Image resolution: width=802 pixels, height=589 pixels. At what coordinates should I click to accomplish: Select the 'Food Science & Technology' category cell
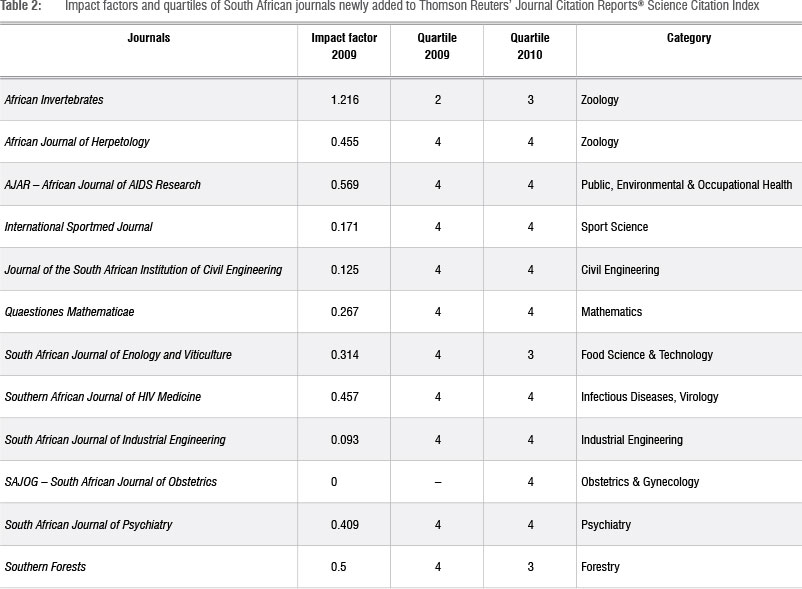click(x=647, y=355)
